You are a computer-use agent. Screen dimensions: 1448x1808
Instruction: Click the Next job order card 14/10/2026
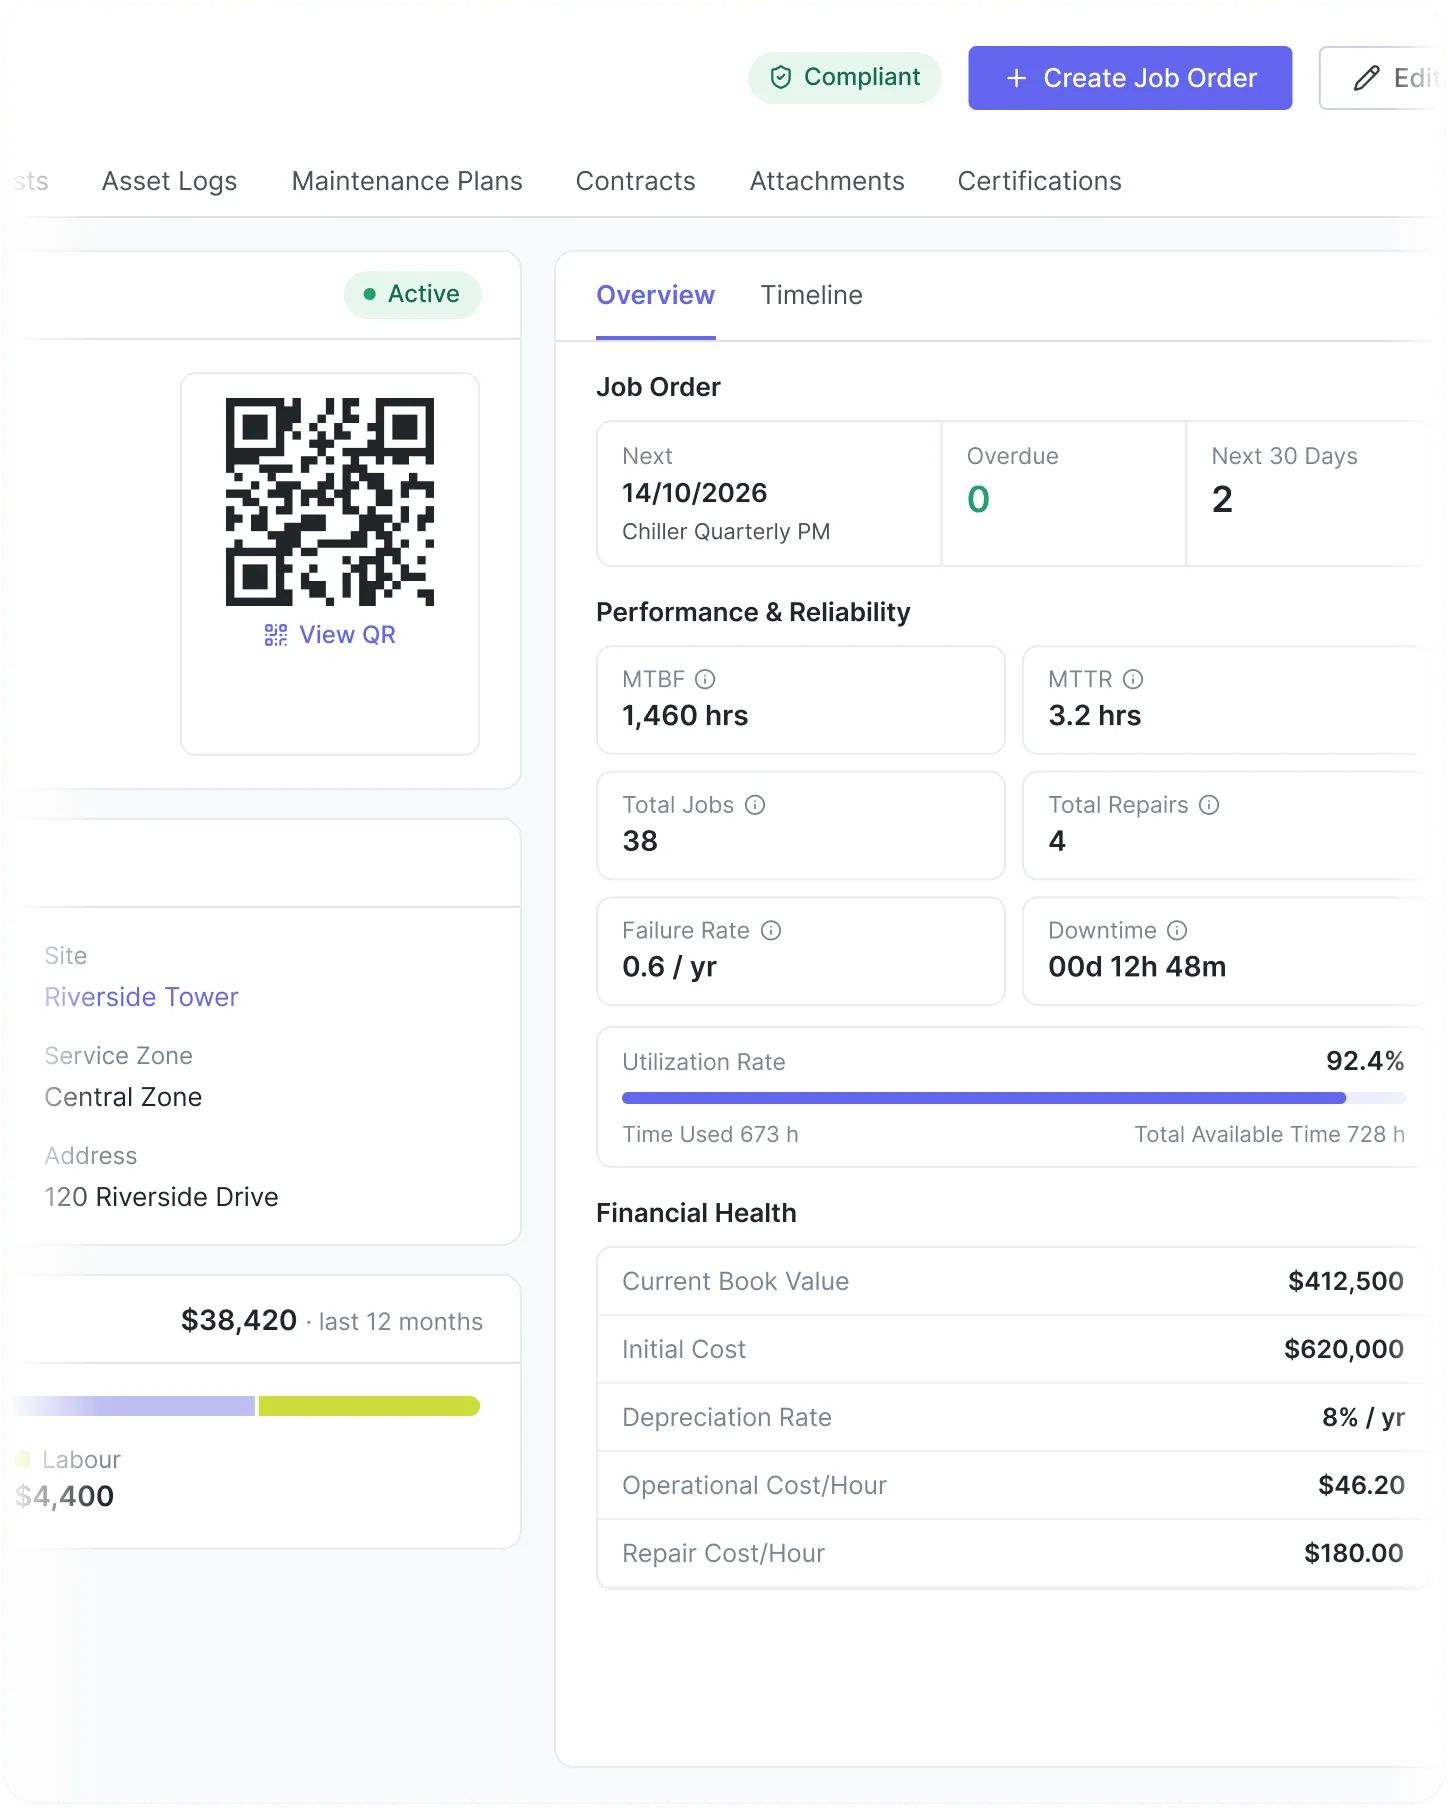coord(769,494)
